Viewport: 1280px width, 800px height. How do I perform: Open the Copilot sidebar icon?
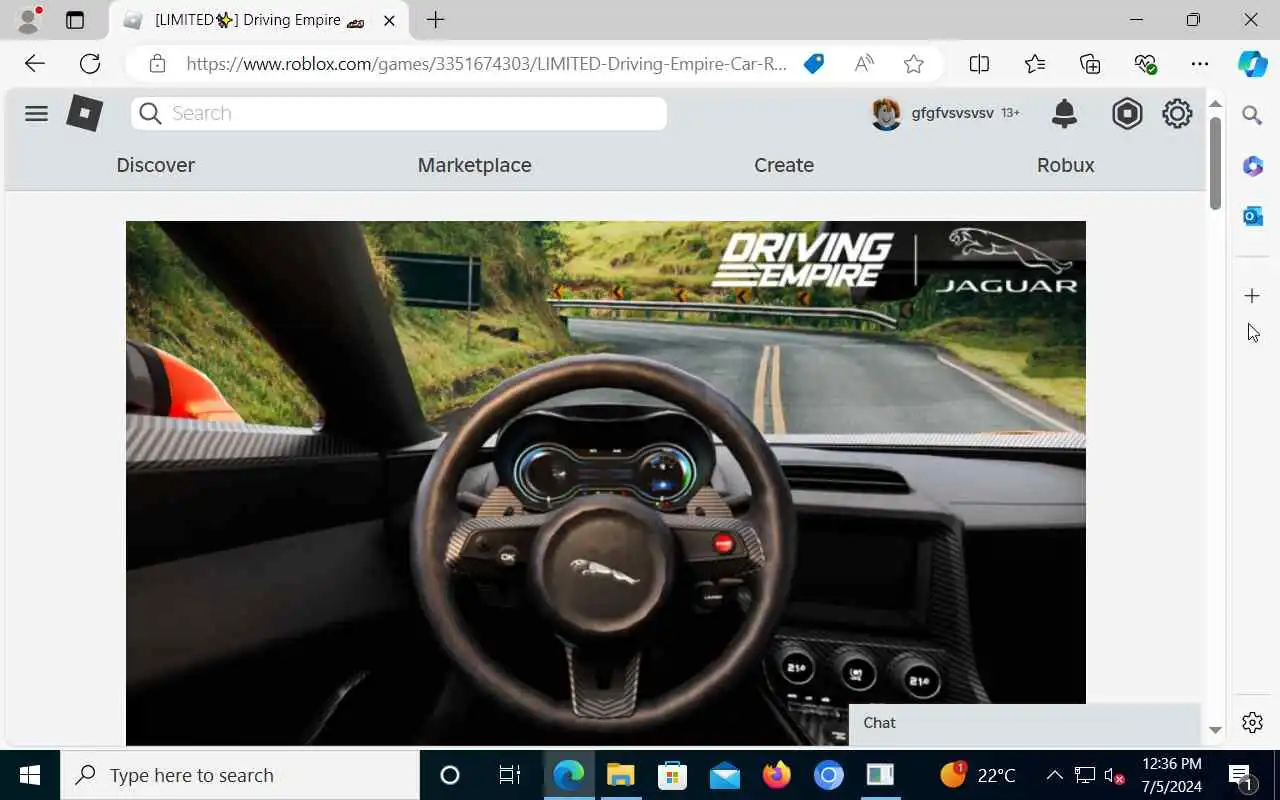pyautogui.click(x=1252, y=64)
